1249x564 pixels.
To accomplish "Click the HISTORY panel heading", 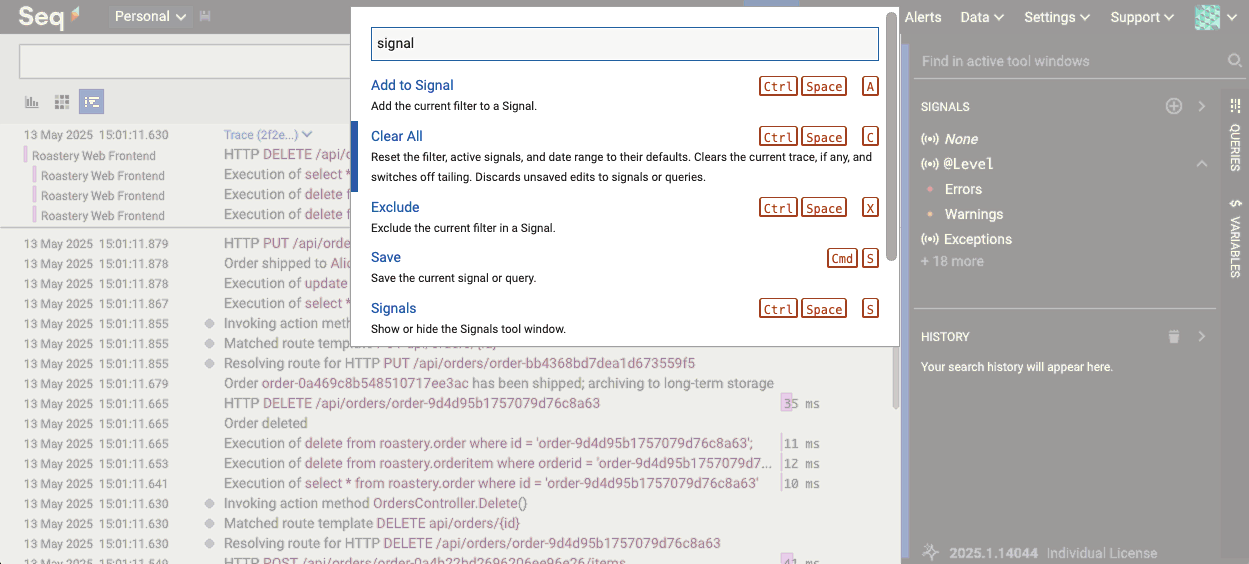I will tap(945, 337).
